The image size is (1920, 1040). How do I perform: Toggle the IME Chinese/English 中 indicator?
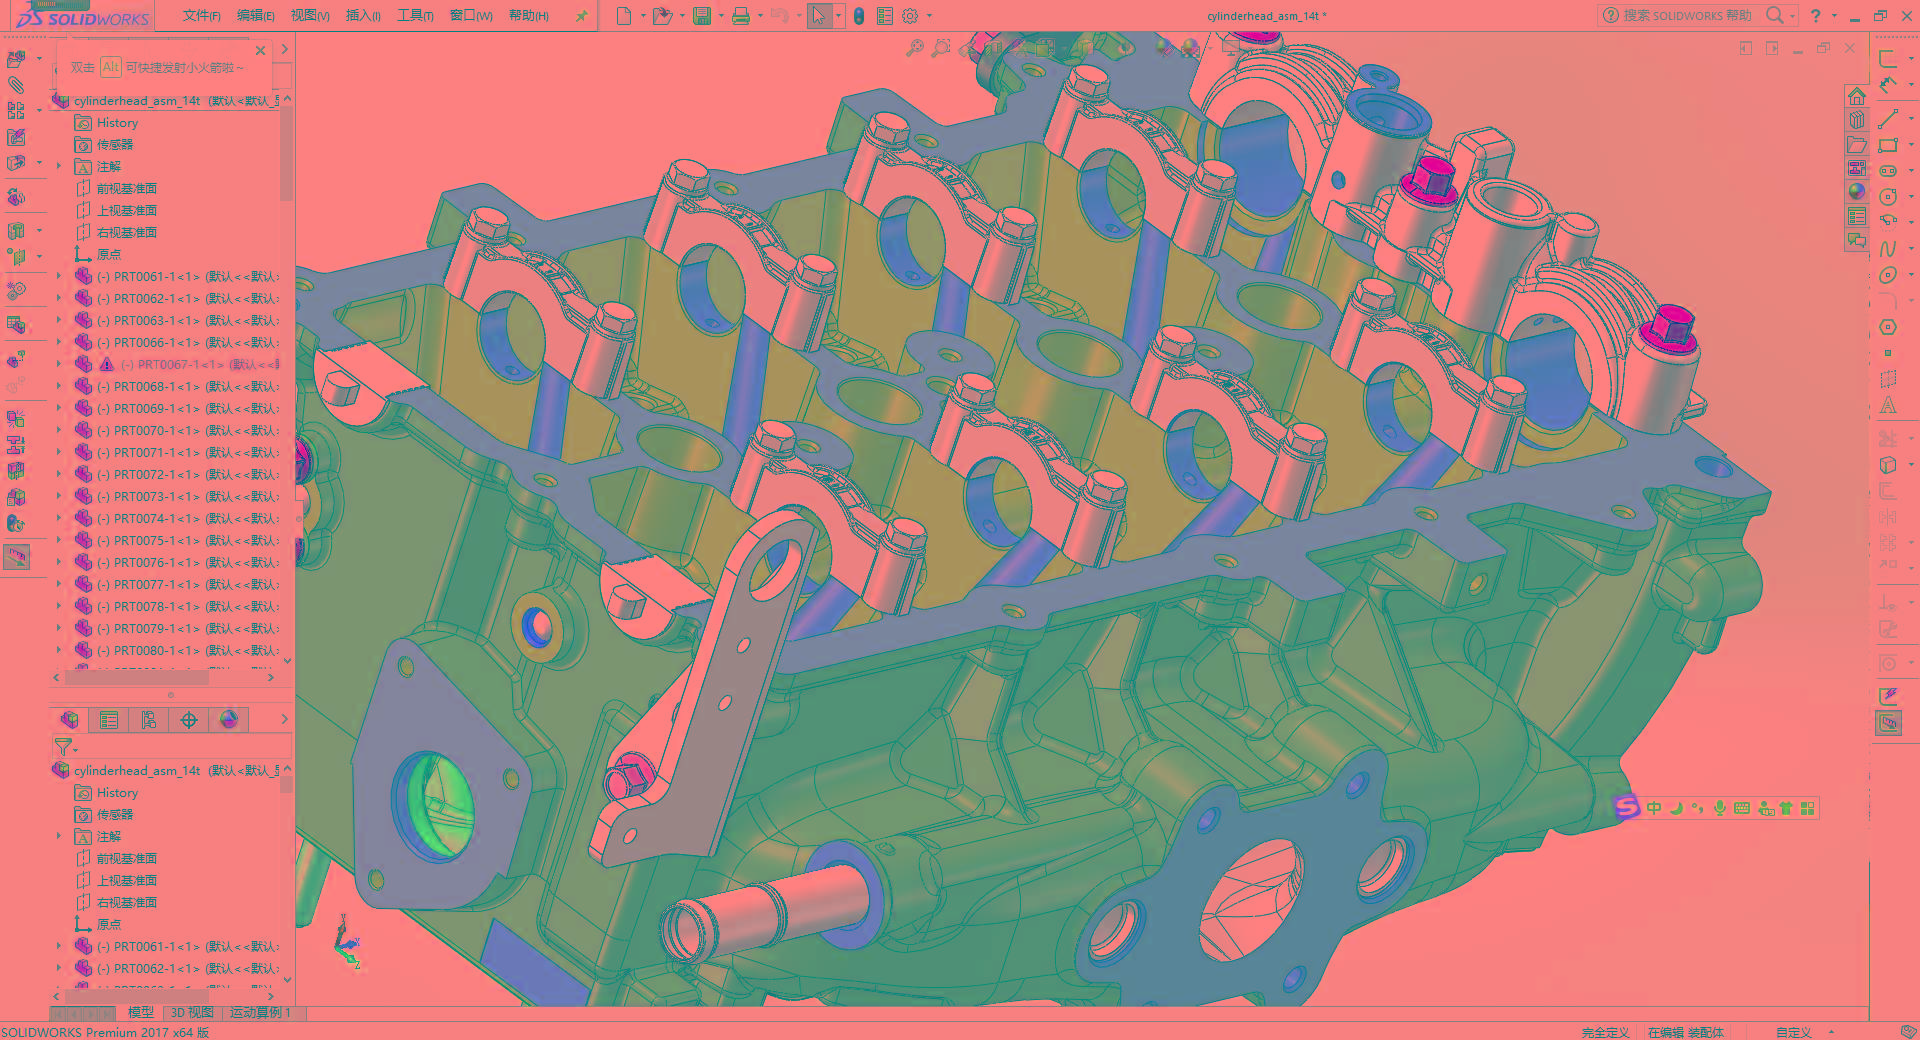pyautogui.click(x=1654, y=808)
